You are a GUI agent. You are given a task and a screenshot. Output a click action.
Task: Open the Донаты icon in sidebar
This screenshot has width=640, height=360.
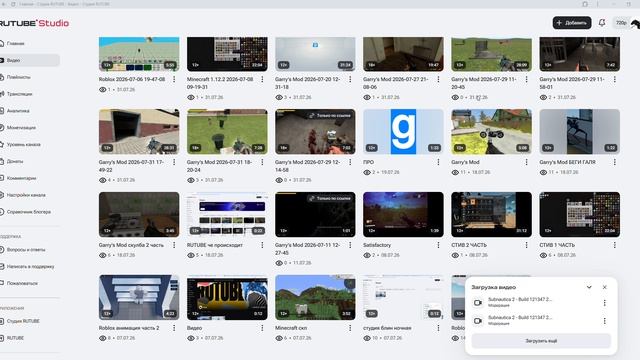[x=2, y=161]
